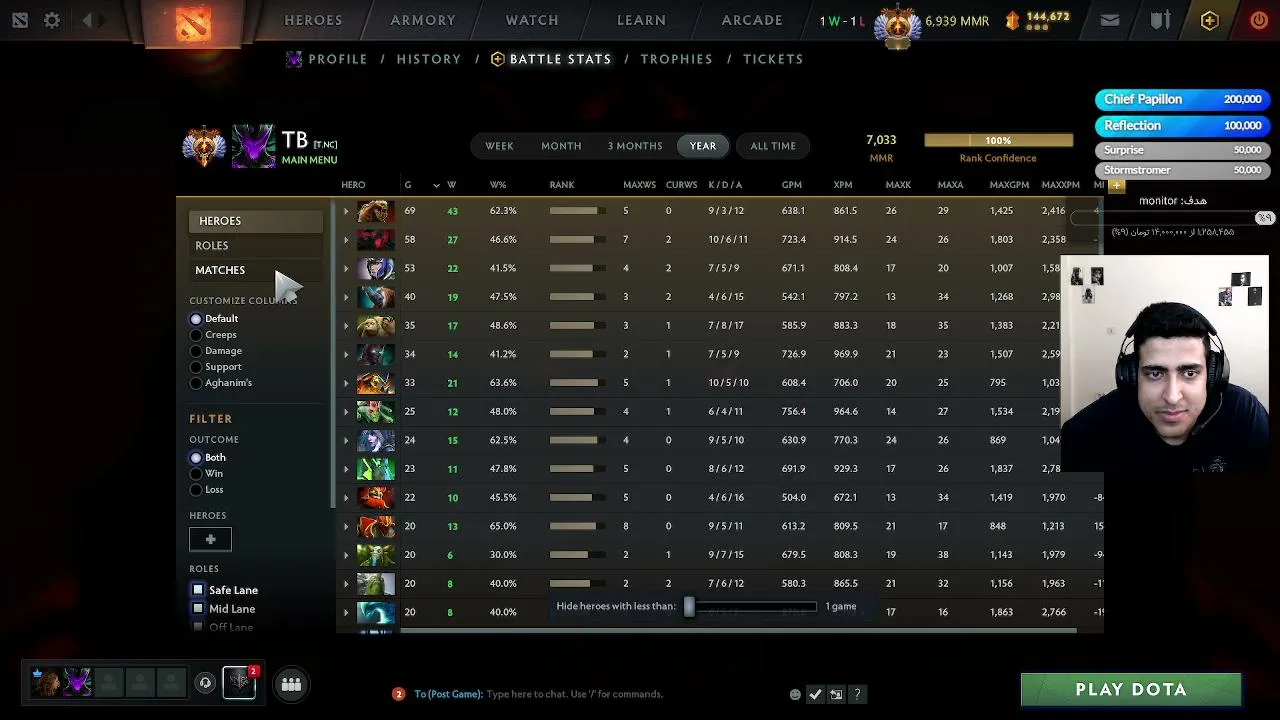Open the ROLES sidebar section
The width and height of the screenshot is (1280, 720).
click(255, 246)
